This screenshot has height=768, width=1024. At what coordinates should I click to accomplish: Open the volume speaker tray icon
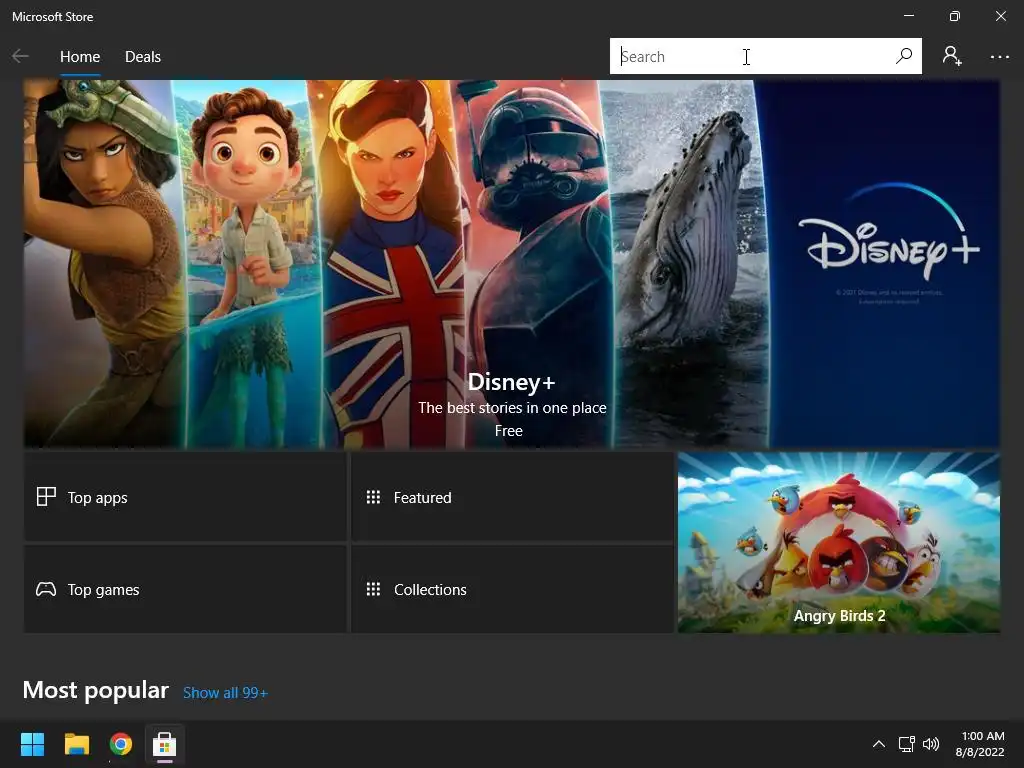(931, 744)
